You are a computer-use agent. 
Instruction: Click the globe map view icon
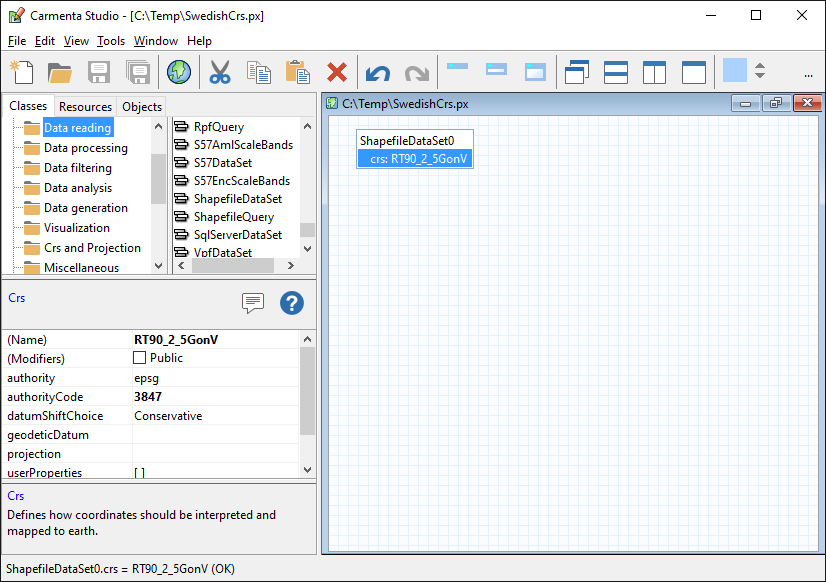click(x=179, y=72)
